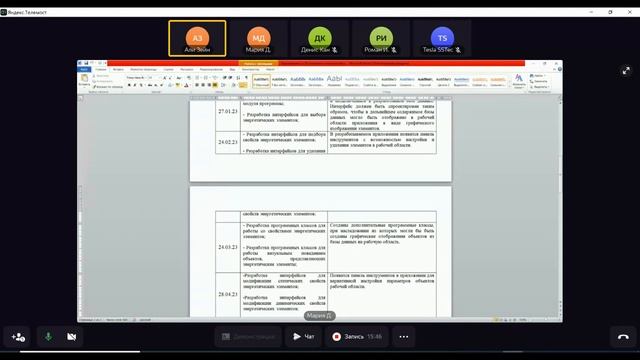640x360 pixels.
Task: Select participant tile Роман И.
Action: (x=381, y=38)
